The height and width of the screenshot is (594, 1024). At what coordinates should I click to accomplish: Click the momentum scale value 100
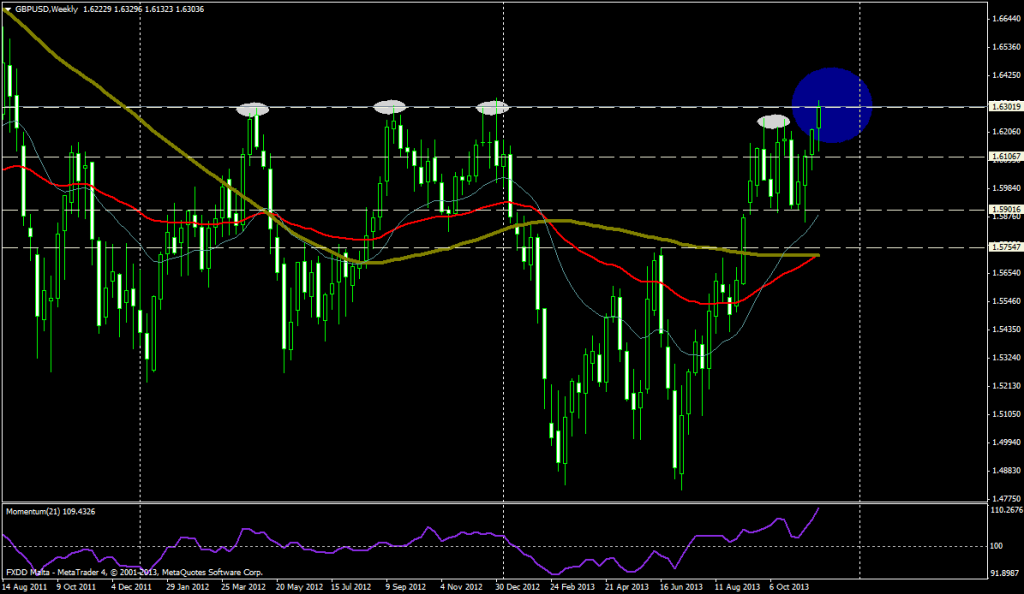click(x=996, y=546)
